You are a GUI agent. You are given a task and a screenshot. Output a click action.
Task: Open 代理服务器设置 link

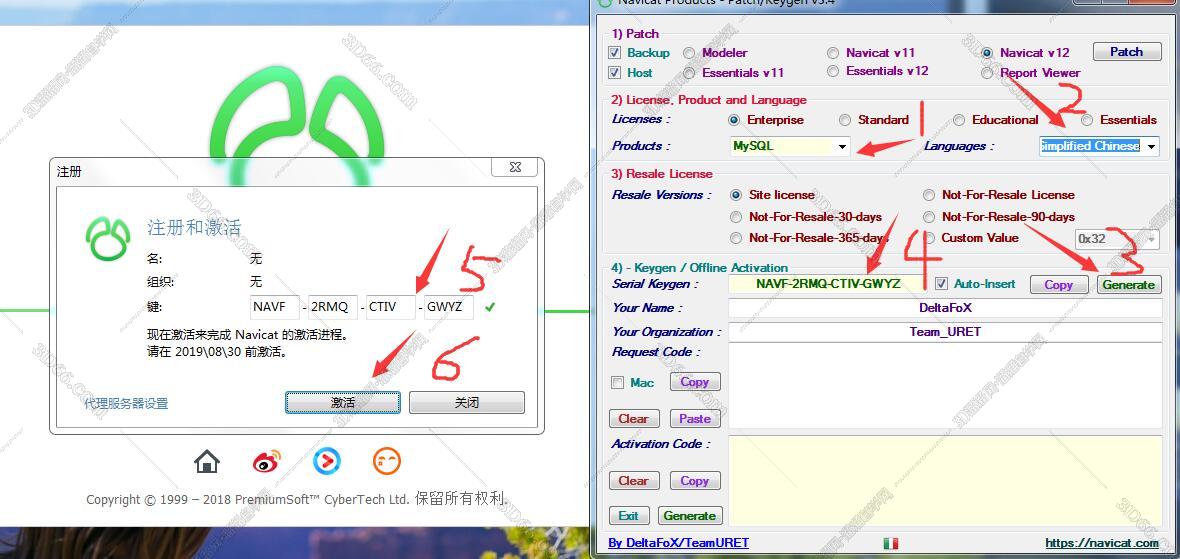[126, 403]
